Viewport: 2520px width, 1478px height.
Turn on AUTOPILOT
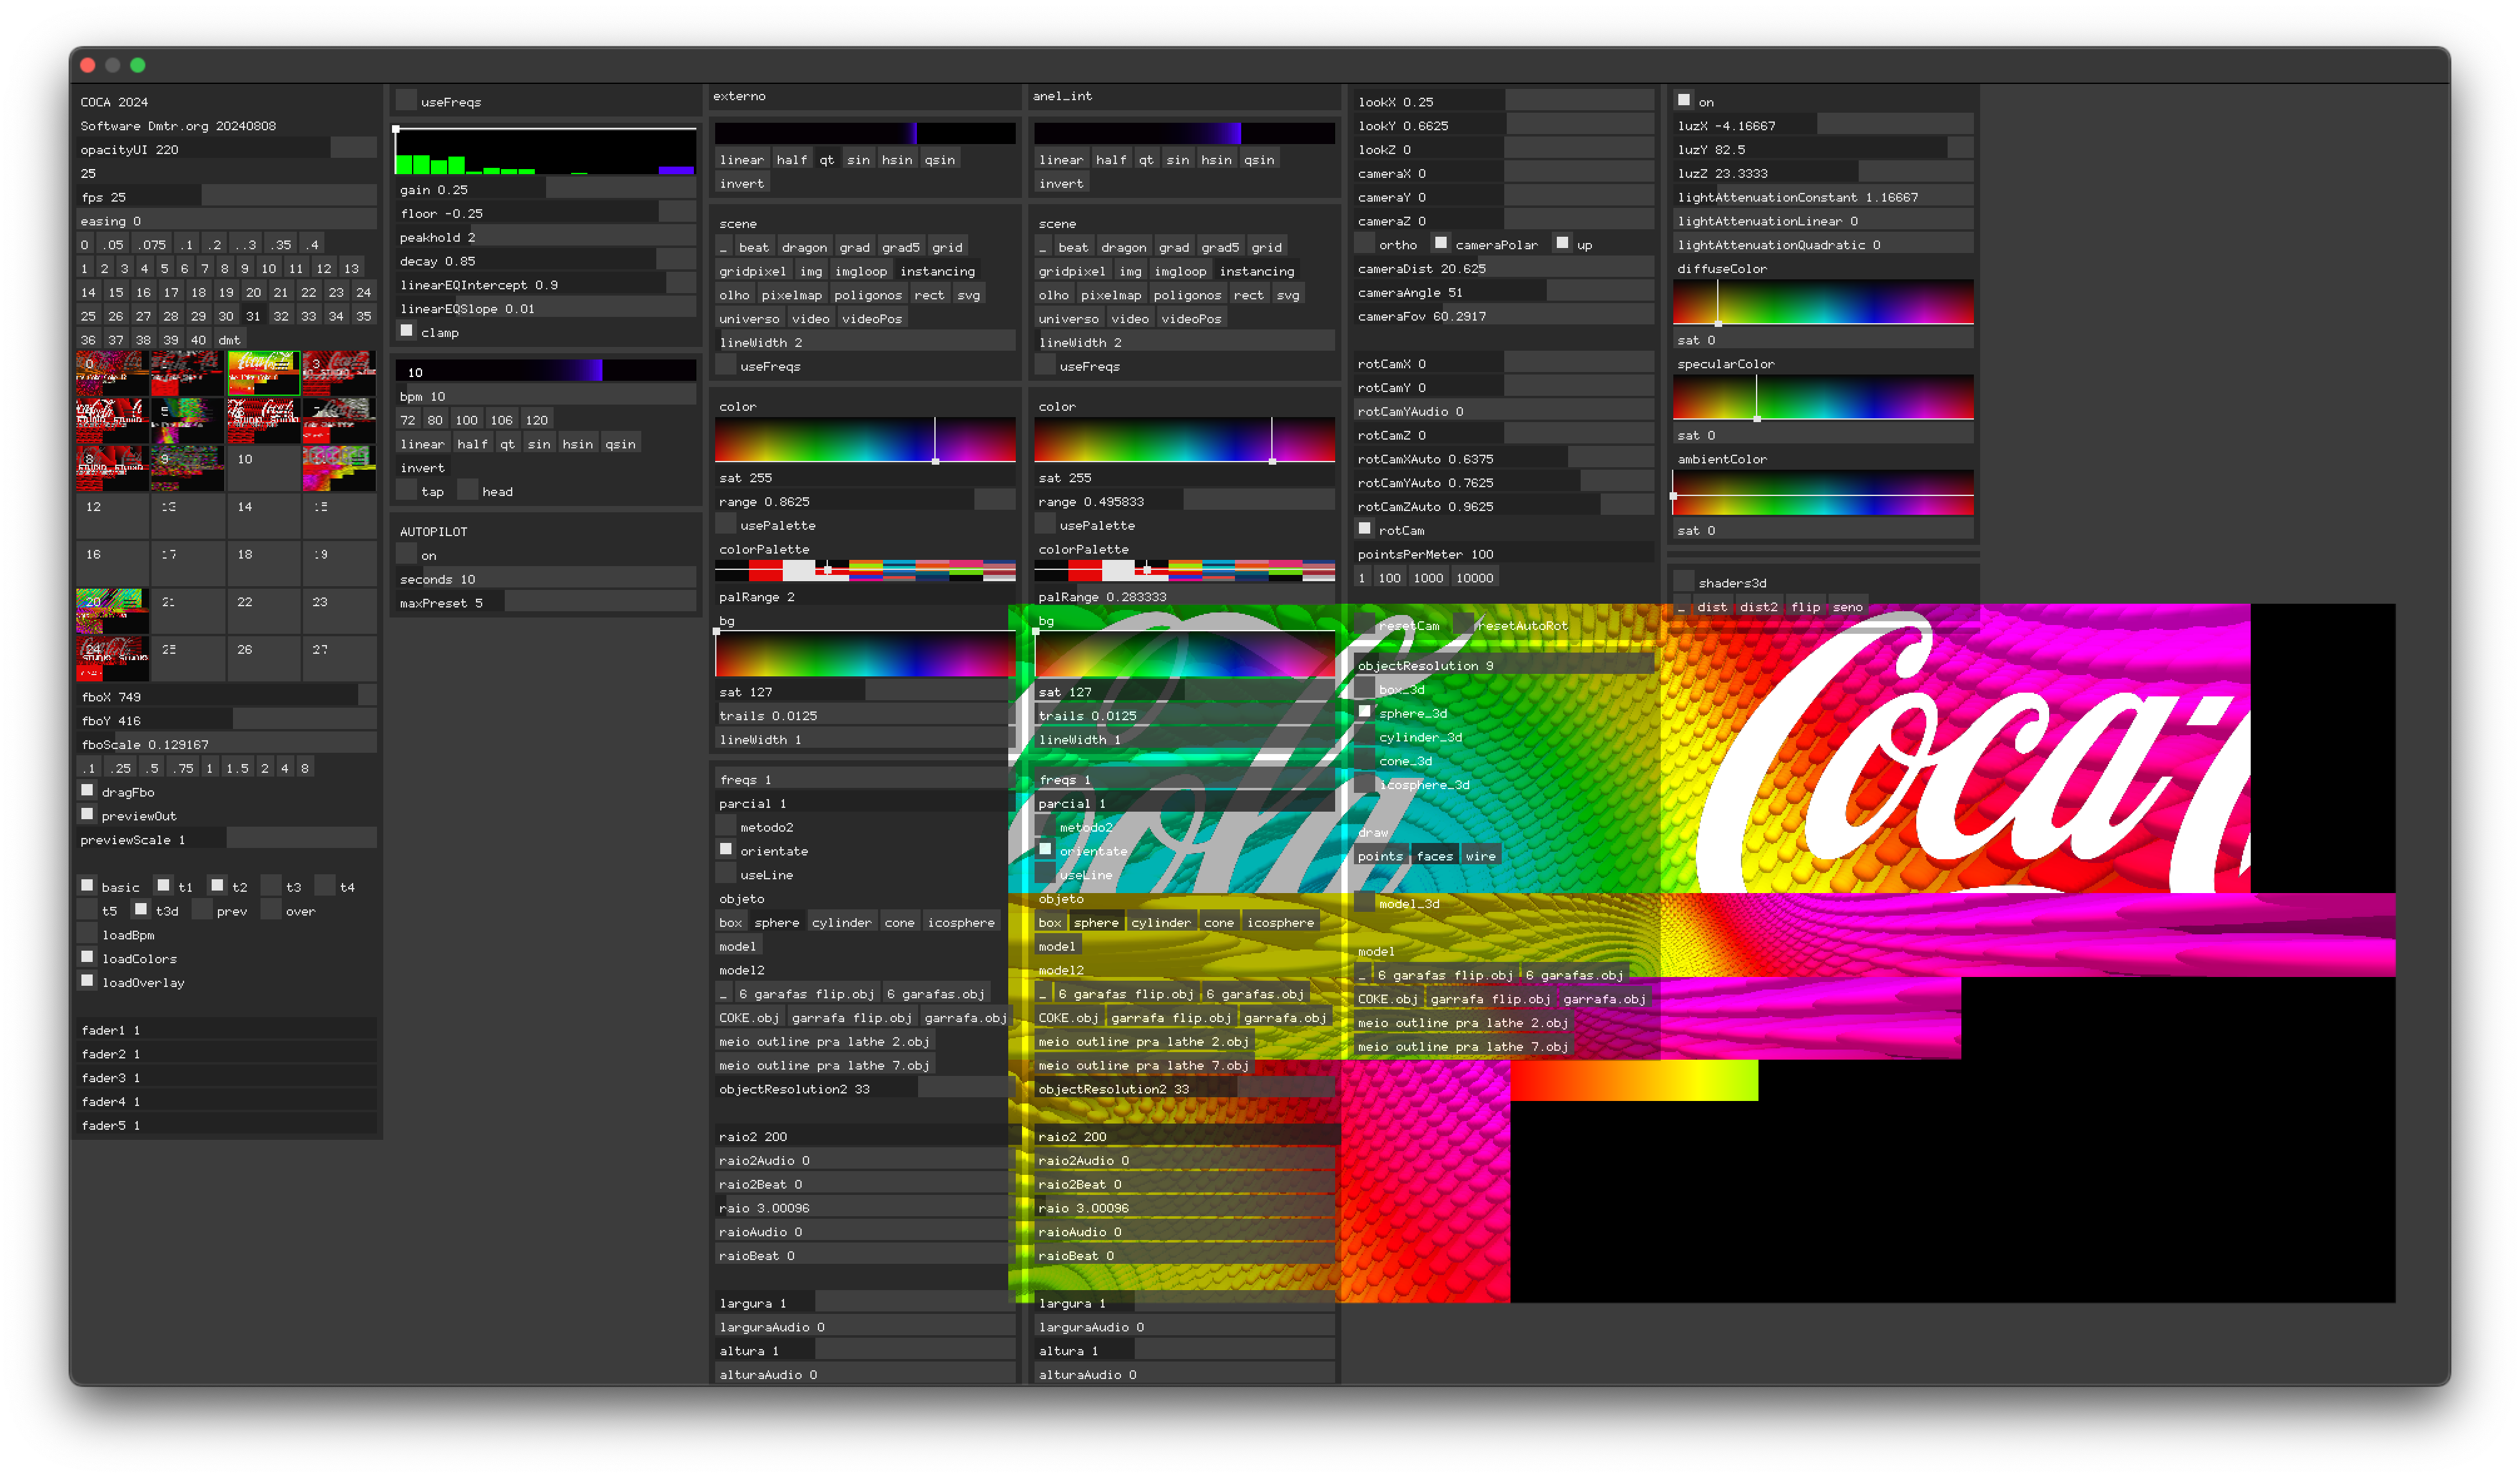pos(407,554)
